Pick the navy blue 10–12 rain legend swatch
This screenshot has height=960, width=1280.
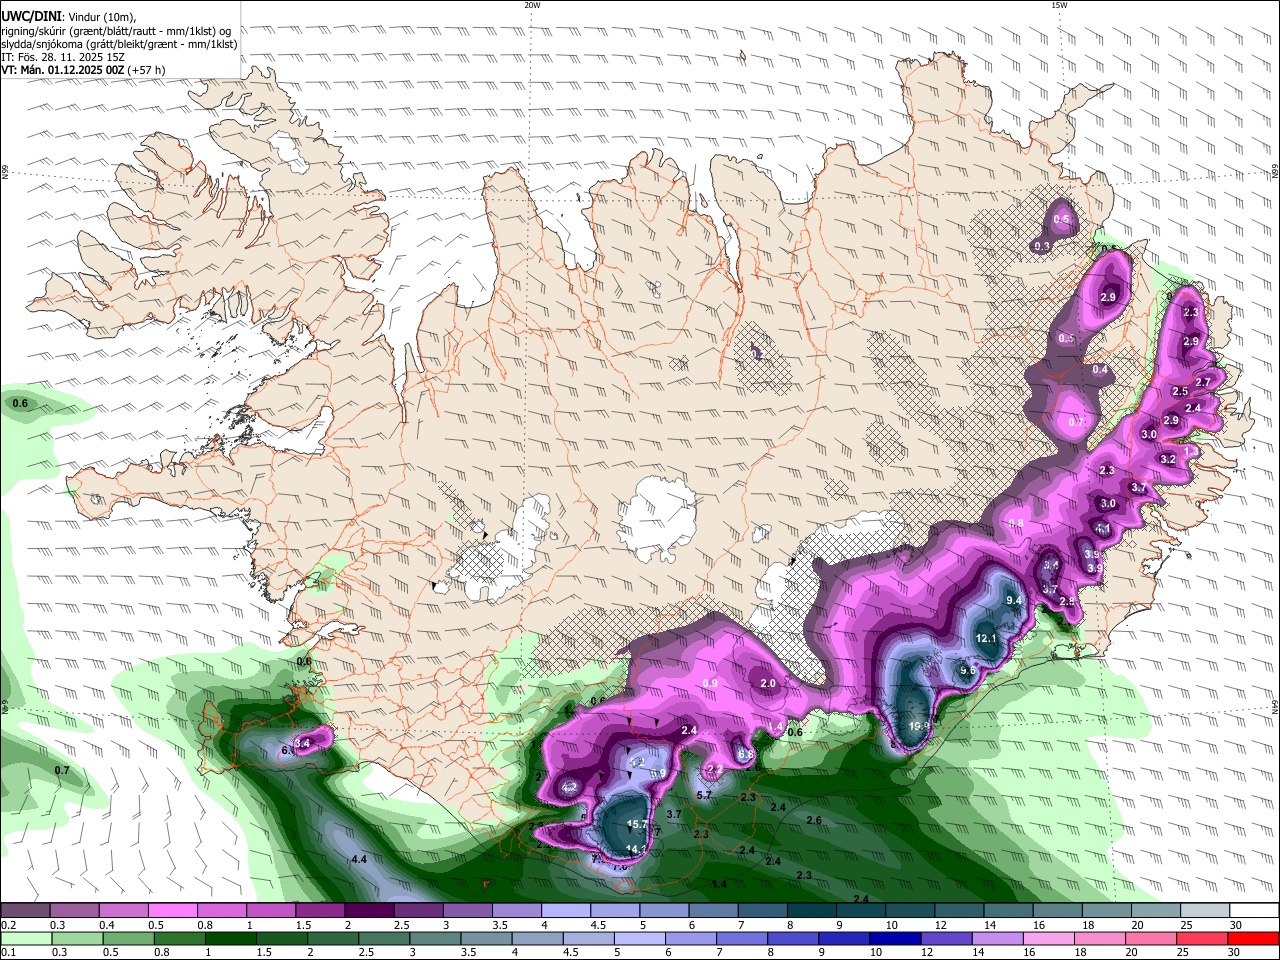coord(896,938)
